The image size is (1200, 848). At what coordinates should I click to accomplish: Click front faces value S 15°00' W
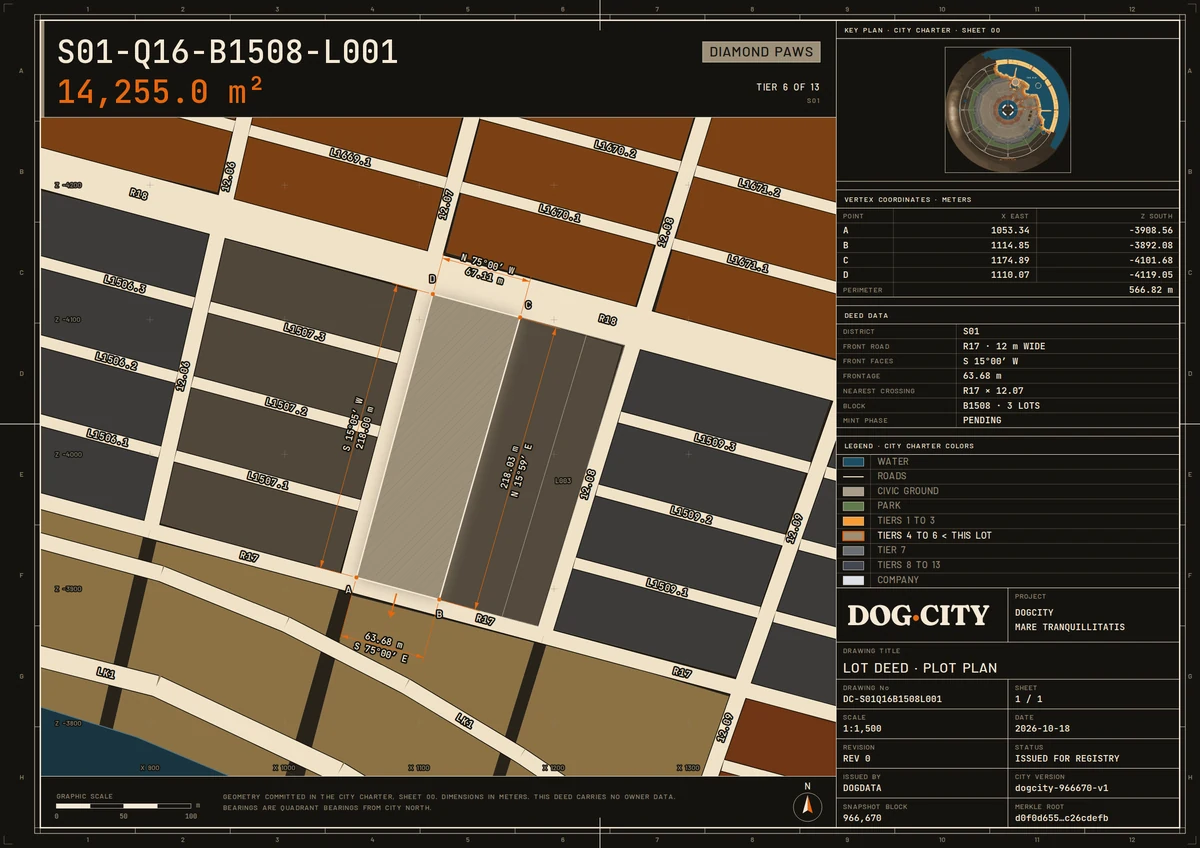pos(992,361)
